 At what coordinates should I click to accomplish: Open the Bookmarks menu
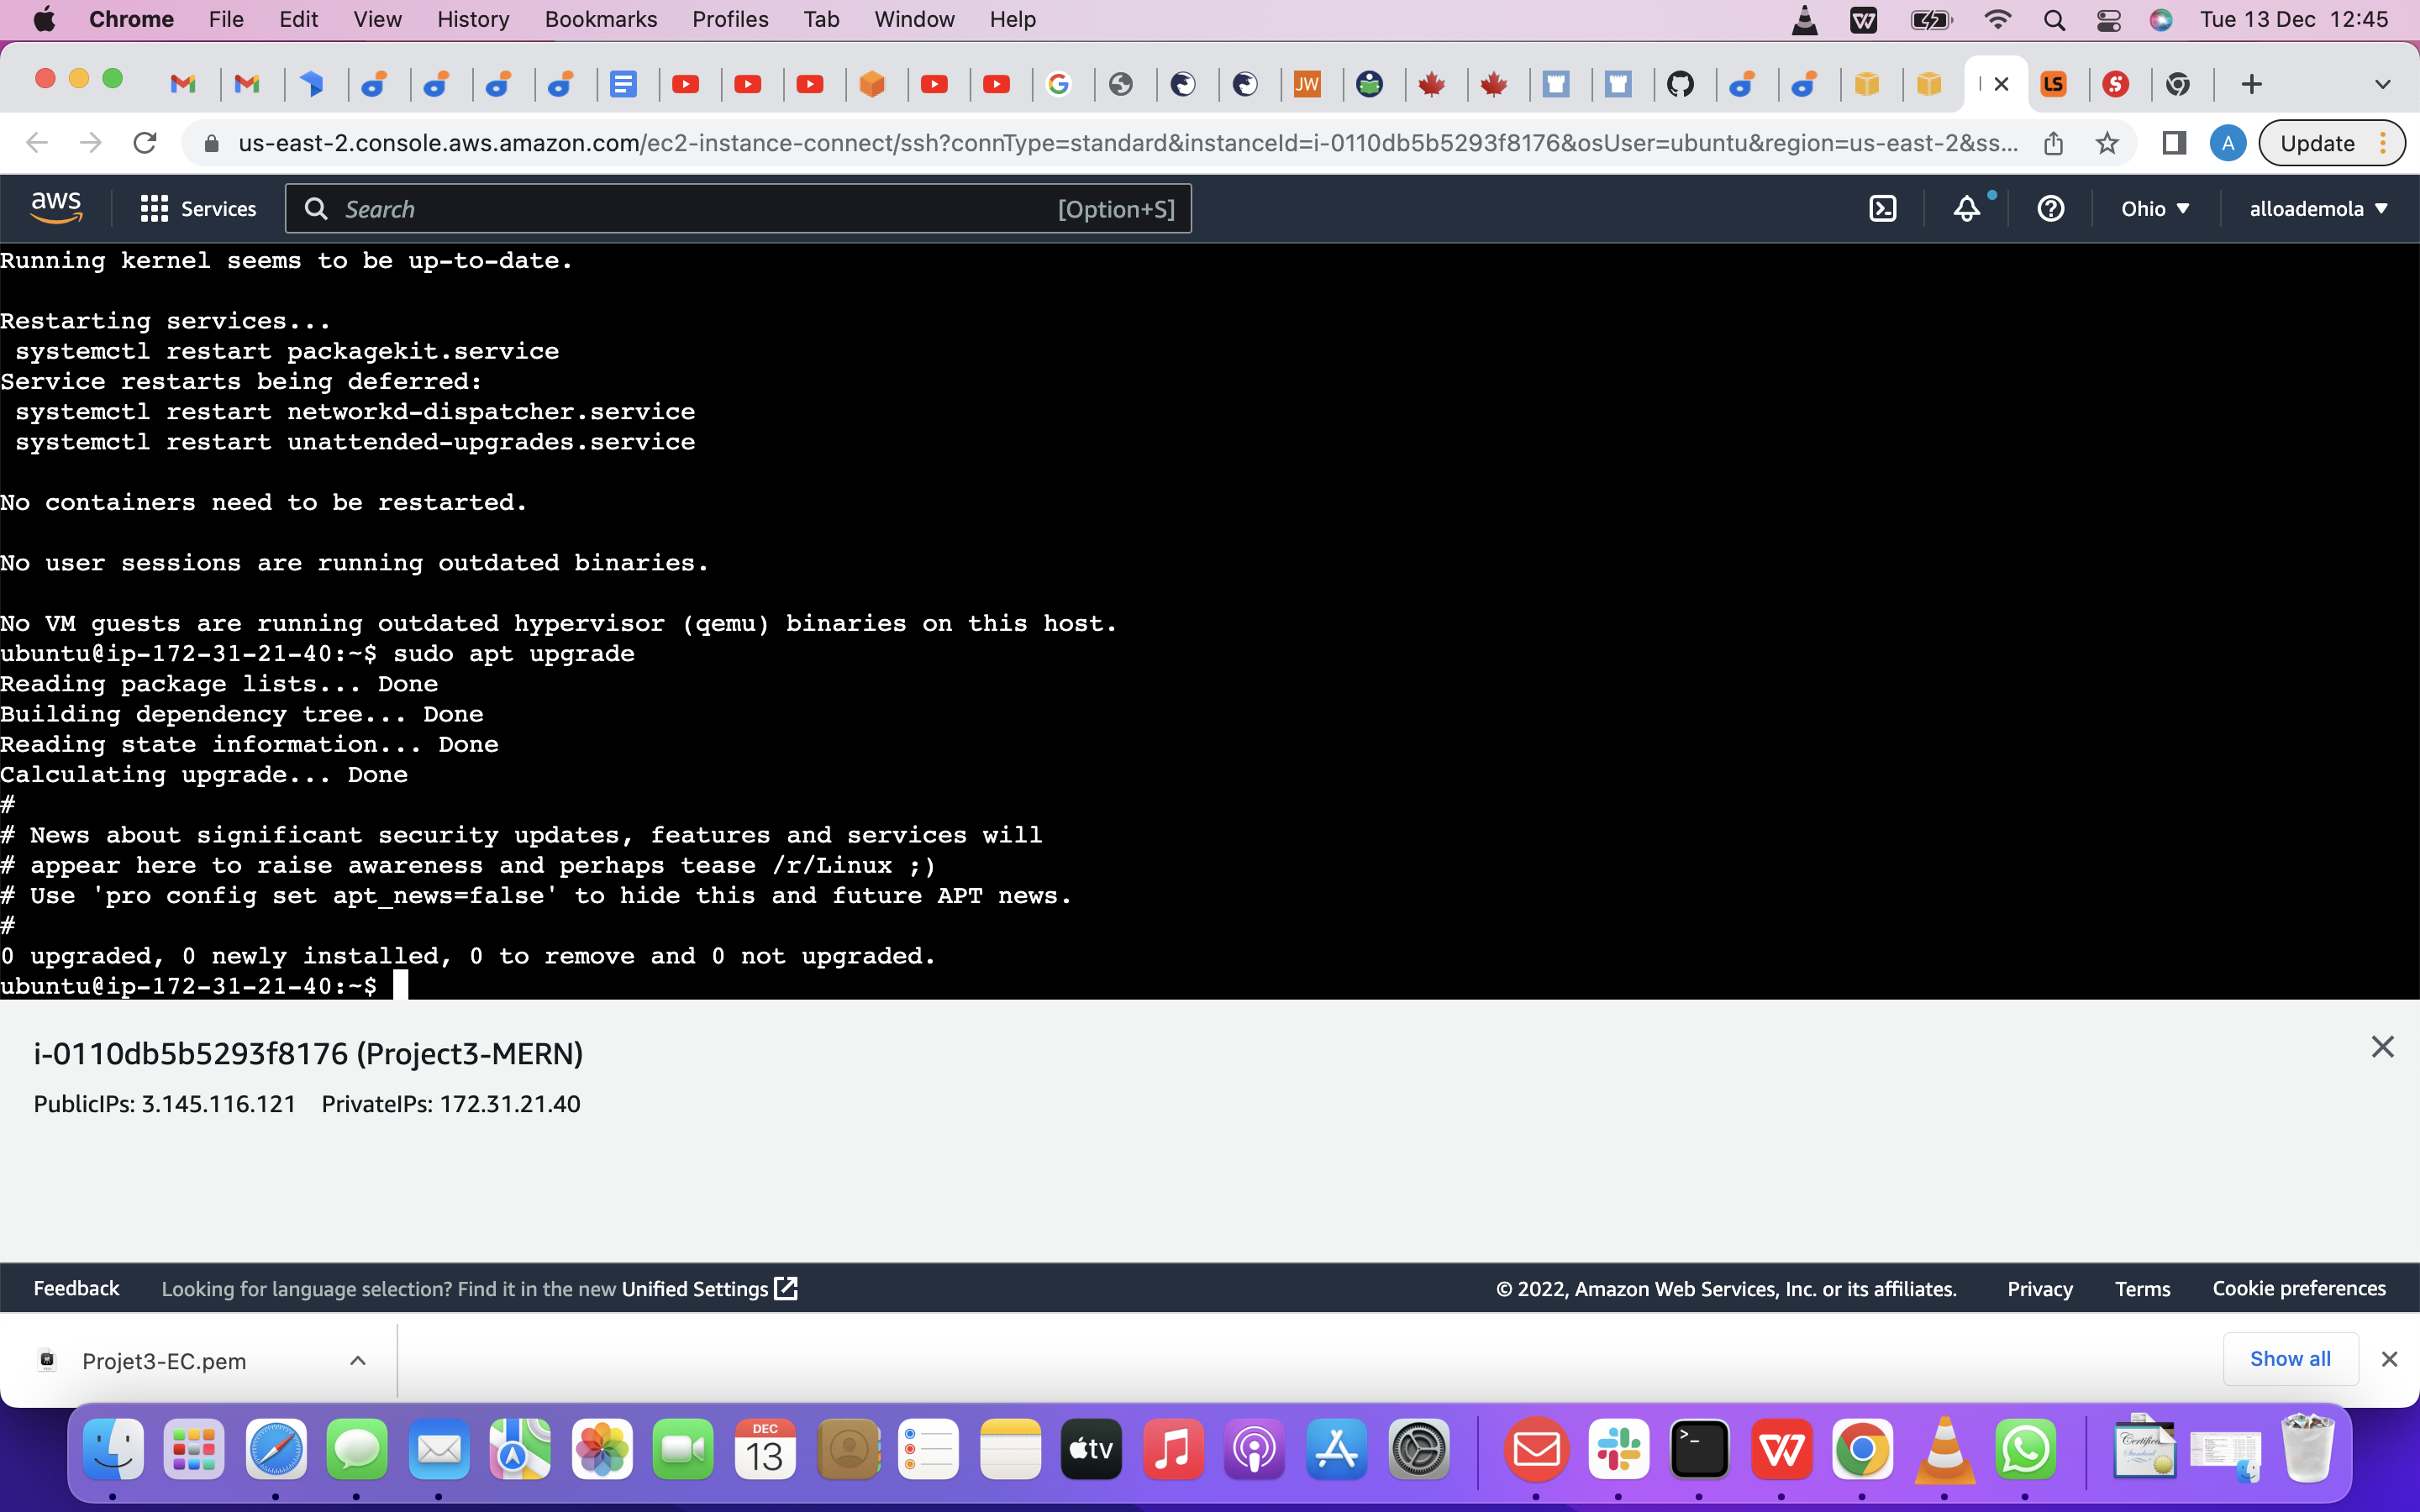click(x=600, y=19)
